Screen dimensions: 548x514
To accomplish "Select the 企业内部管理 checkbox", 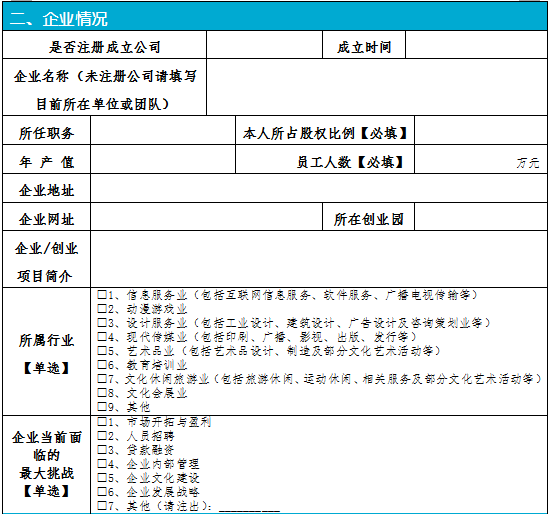I will pyautogui.click(x=102, y=463).
